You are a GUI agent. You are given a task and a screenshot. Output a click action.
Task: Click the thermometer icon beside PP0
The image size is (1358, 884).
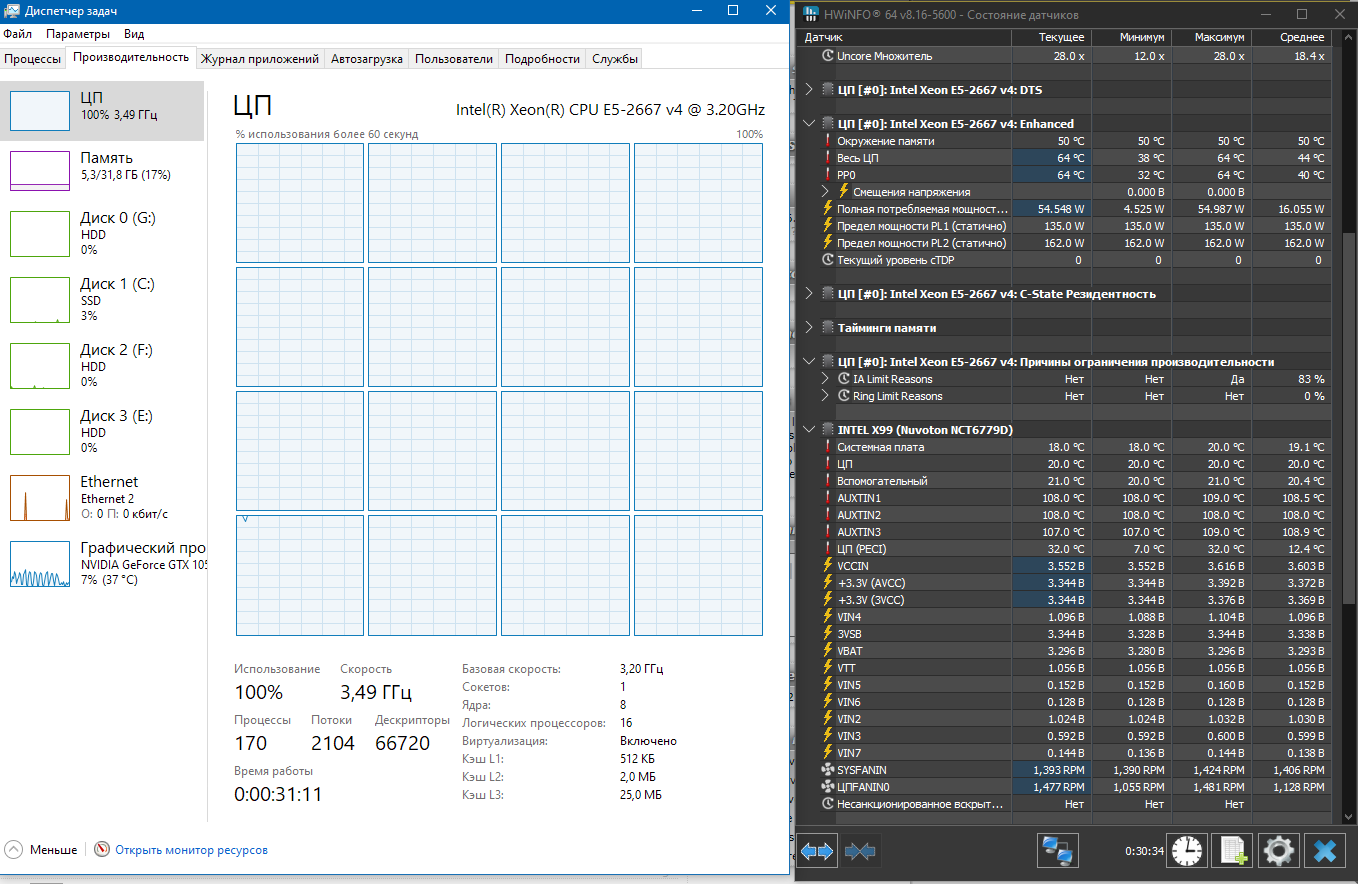click(827, 175)
